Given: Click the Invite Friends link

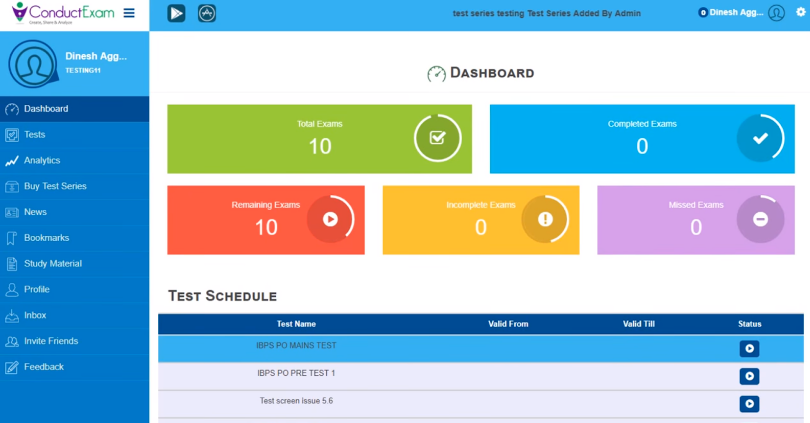Looking at the screenshot, I should click(50, 341).
